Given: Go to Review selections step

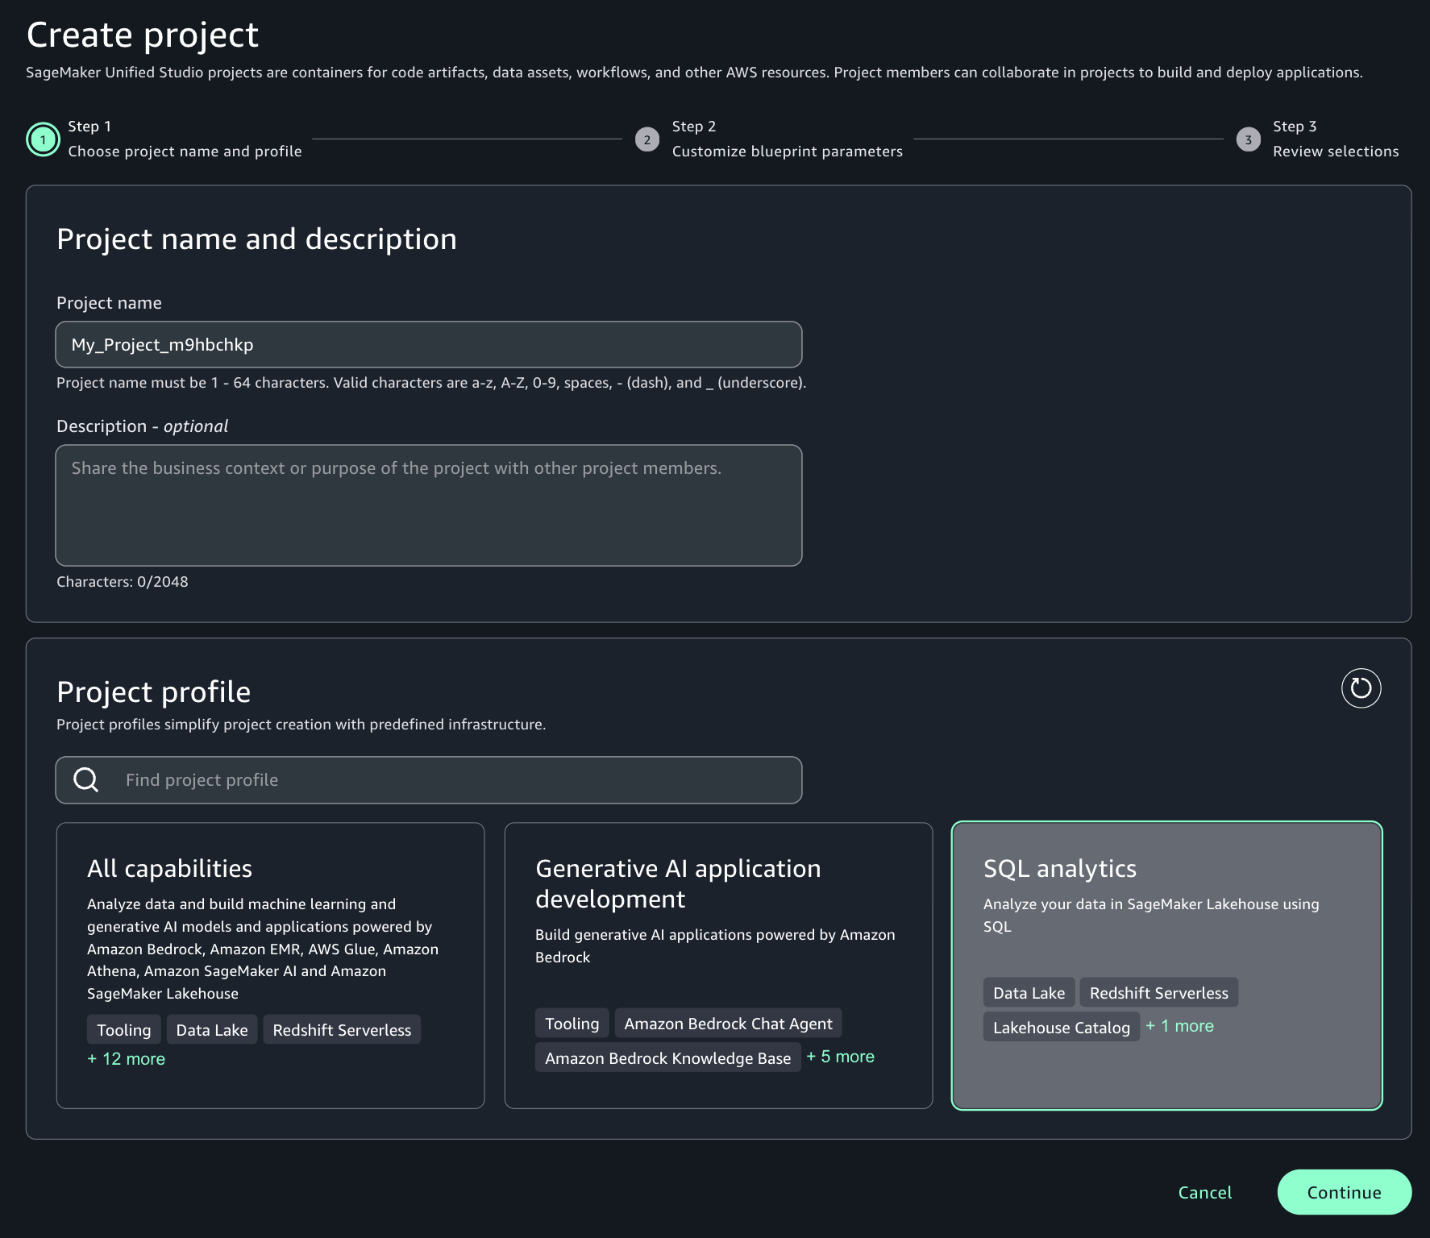Looking at the screenshot, I should (x=1335, y=151).
